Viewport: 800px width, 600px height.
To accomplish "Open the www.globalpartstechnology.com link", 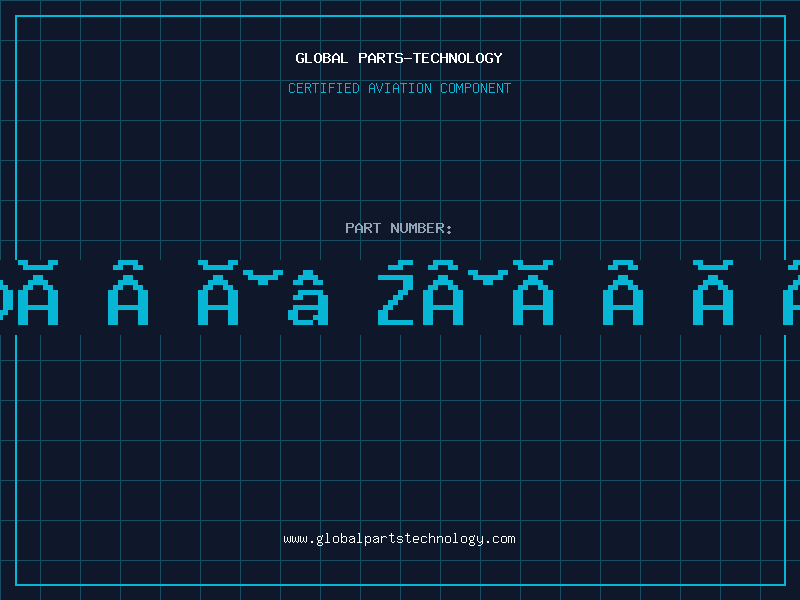I will [399, 539].
